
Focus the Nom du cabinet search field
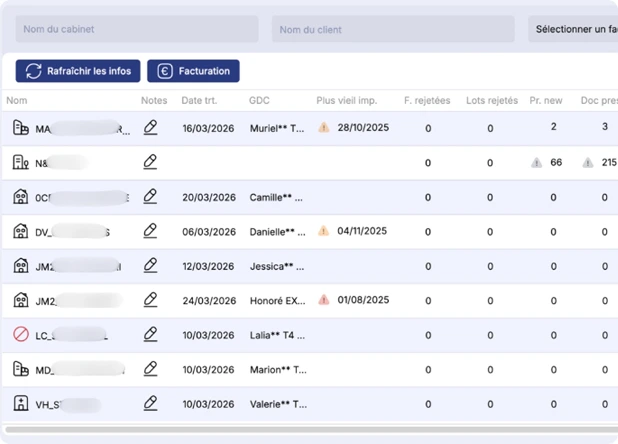pyautogui.click(x=137, y=29)
